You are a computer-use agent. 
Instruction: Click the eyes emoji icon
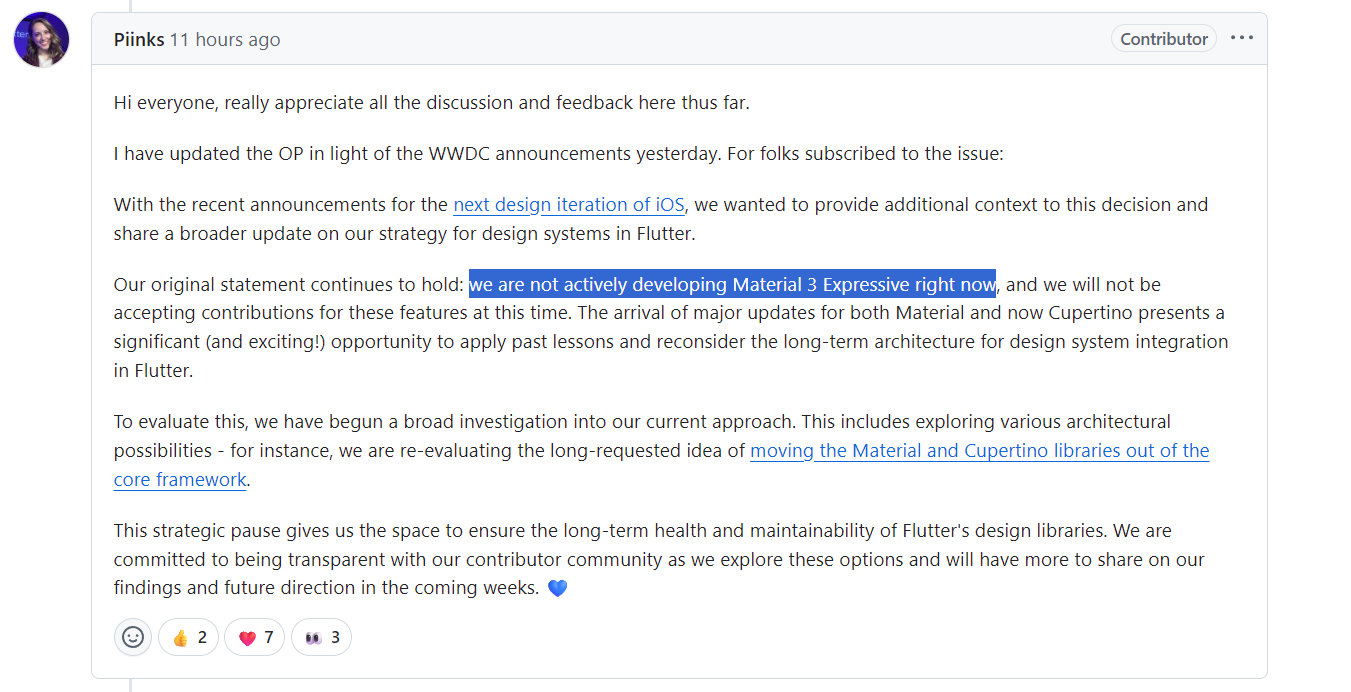click(x=313, y=638)
